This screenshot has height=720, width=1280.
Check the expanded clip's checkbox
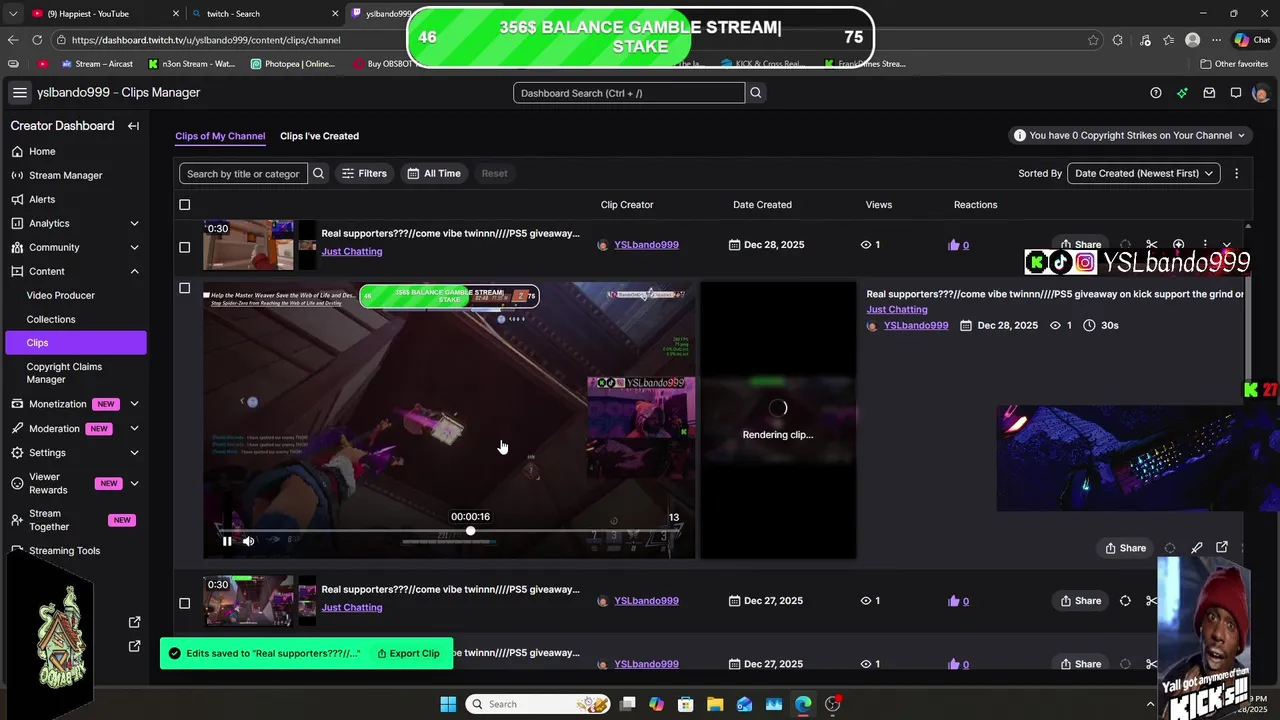click(184, 288)
